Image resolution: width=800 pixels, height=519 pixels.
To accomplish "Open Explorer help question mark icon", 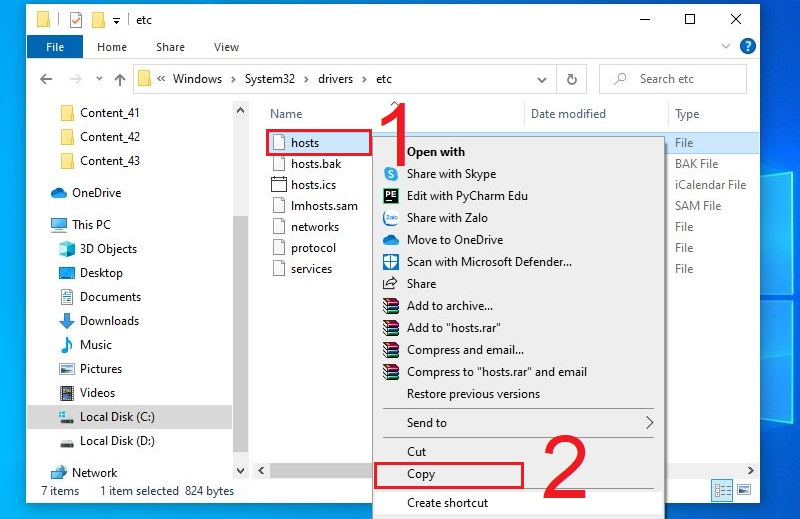I will click(x=747, y=46).
